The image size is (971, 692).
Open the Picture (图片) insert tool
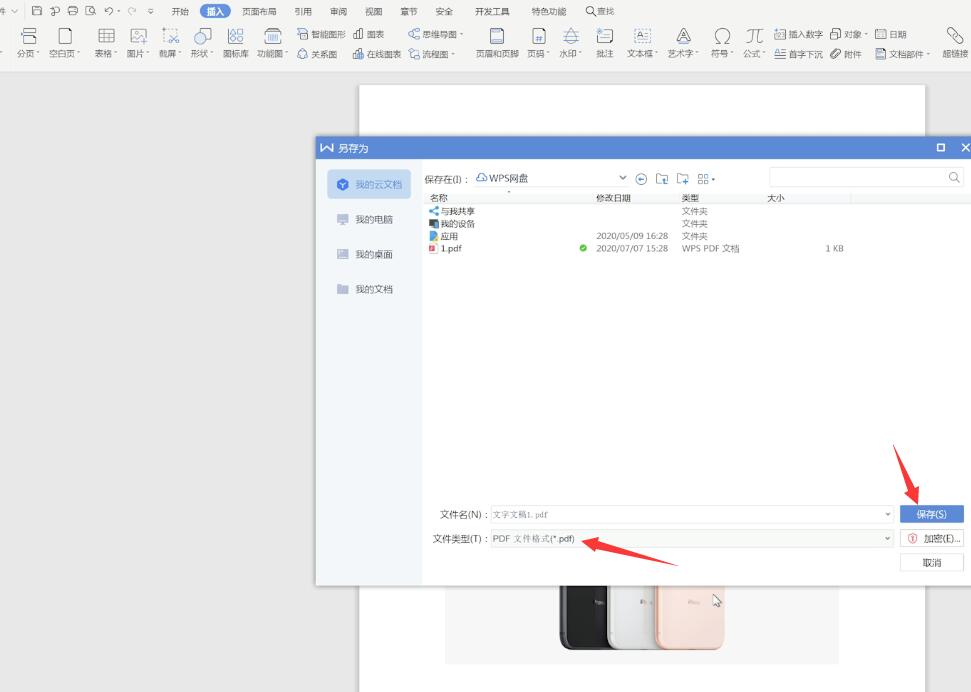click(138, 43)
